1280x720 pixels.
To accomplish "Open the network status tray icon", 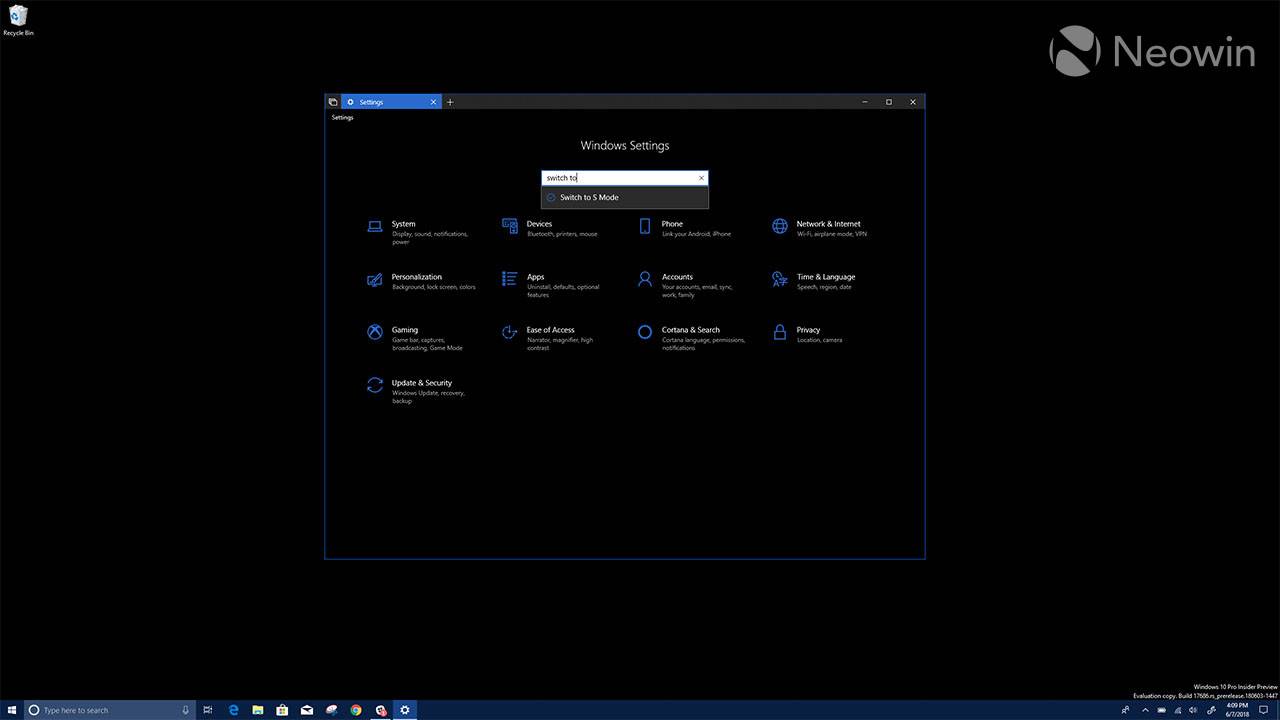I will click(1178, 710).
